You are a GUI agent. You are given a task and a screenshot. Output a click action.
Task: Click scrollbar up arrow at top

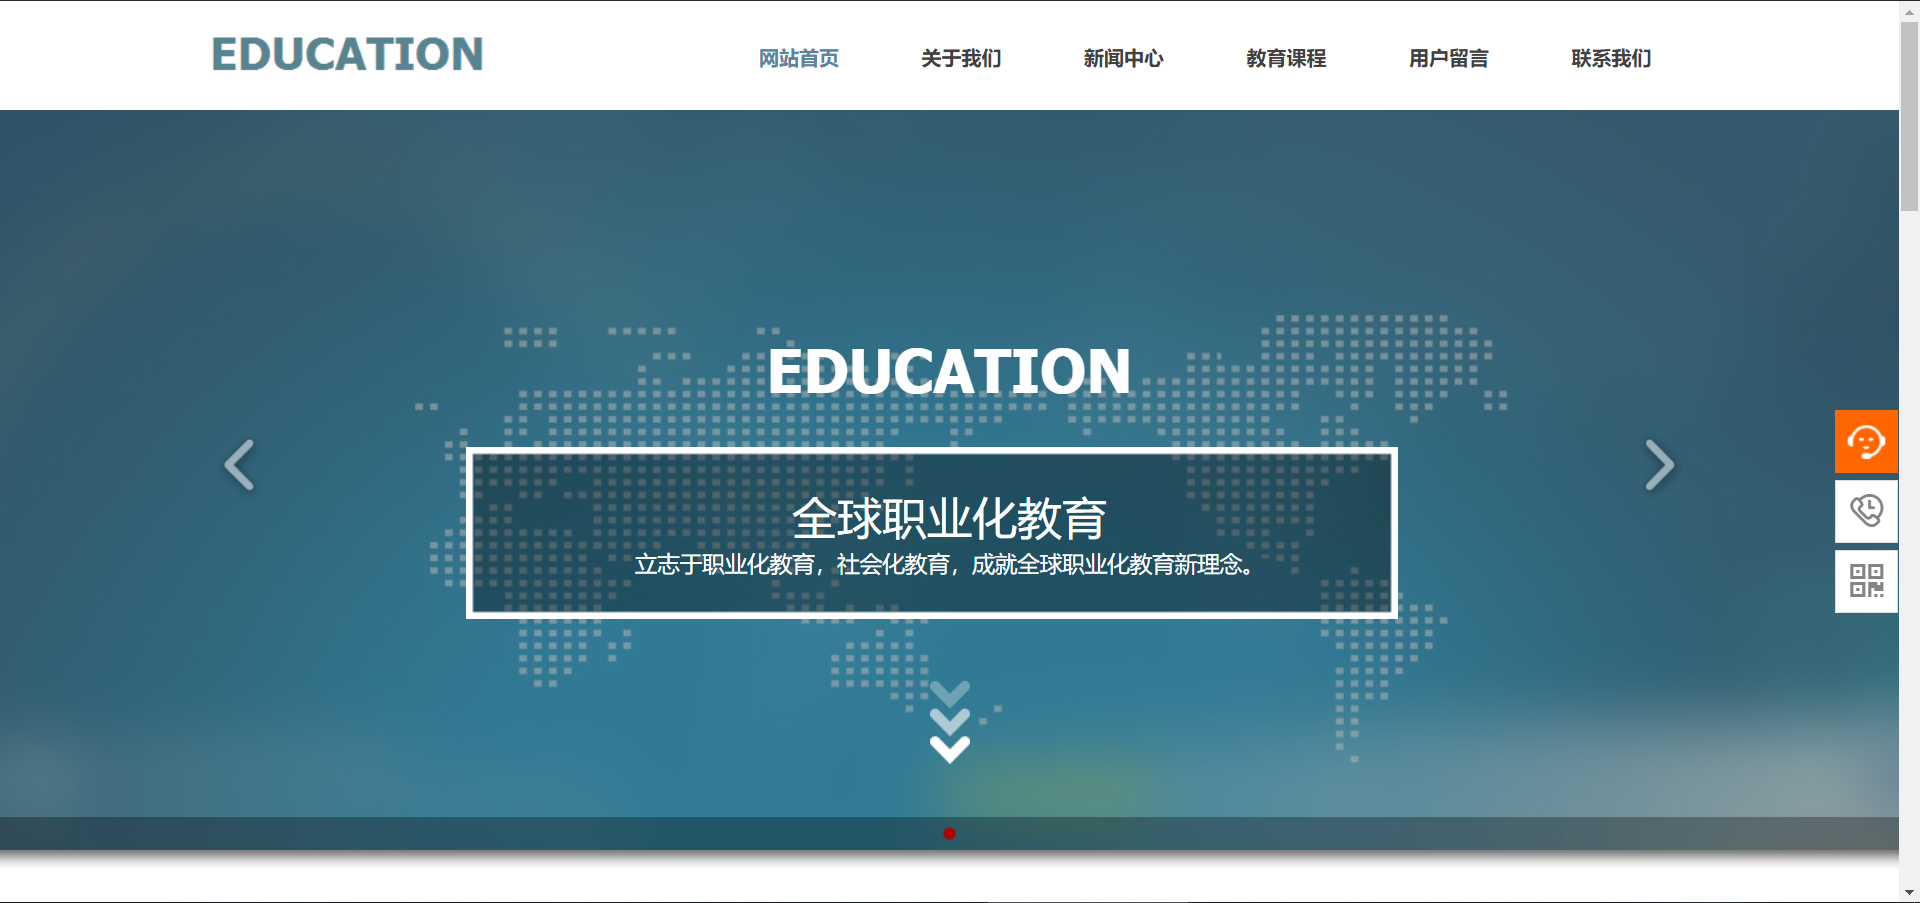click(x=1909, y=9)
